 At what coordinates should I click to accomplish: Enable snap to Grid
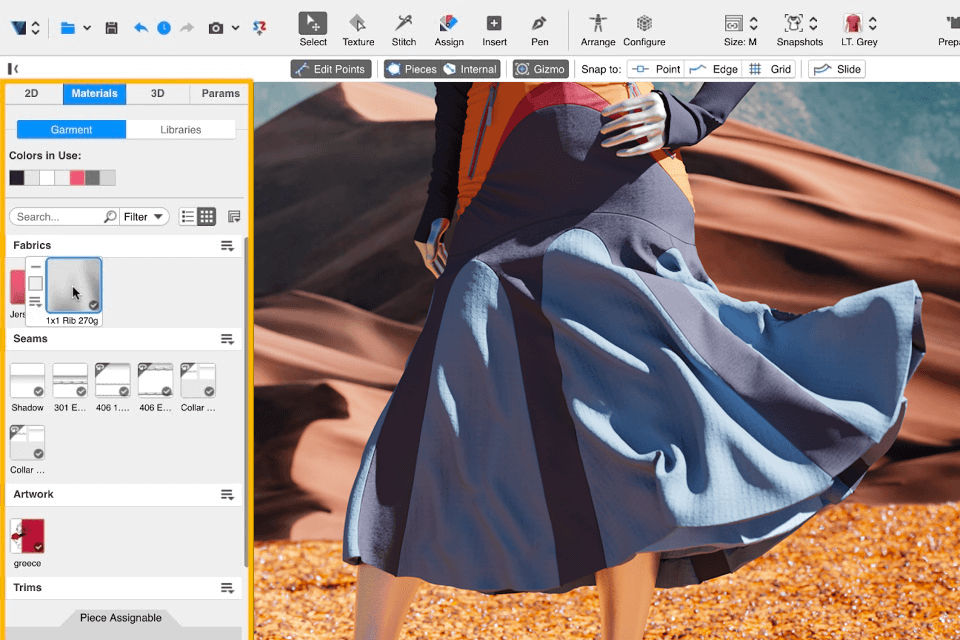[x=770, y=69]
